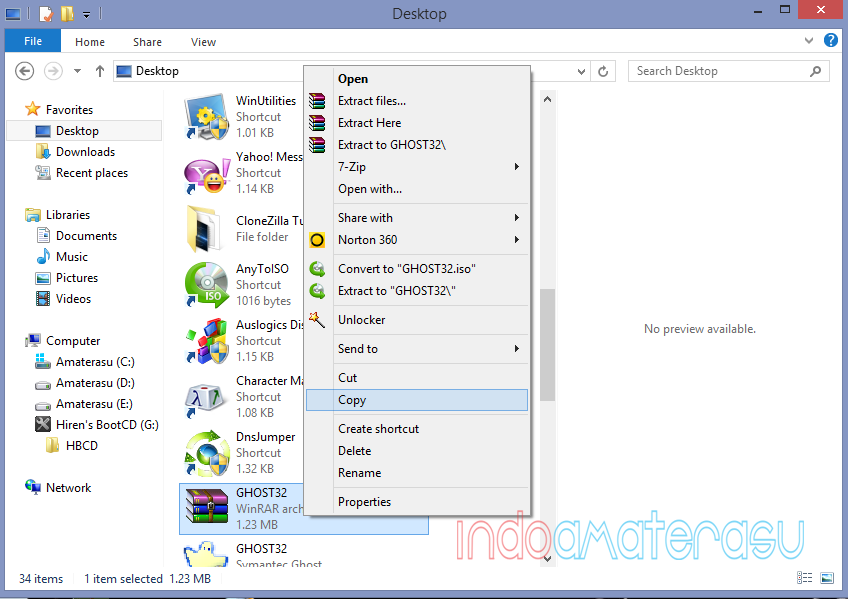Select the CloneZilla folder icon
This screenshot has width=848, height=599.
coord(203,229)
